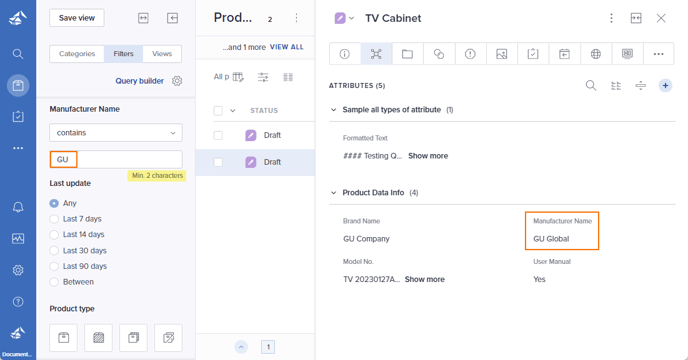Select Last 30 days radio option
The image size is (688, 360).
point(54,251)
